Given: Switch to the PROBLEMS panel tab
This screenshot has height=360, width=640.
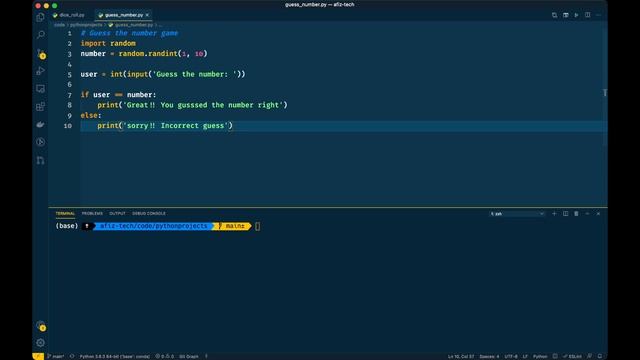Looking at the screenshot, I should coord(92,213).
